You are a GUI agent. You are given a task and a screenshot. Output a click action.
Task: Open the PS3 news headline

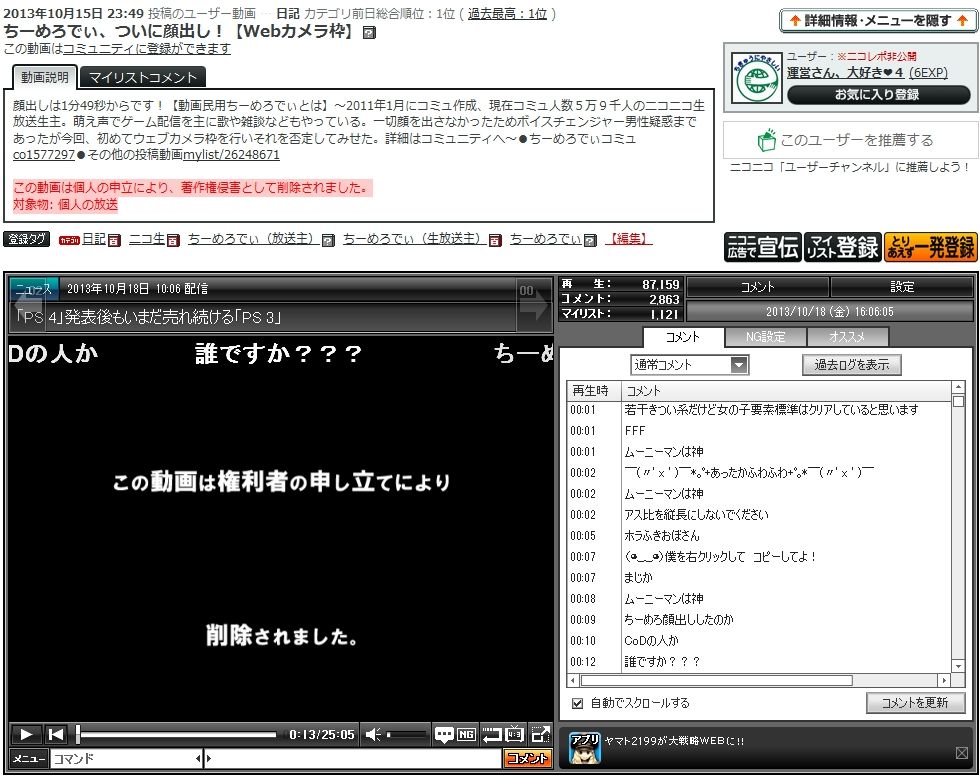tap(149, 317)
